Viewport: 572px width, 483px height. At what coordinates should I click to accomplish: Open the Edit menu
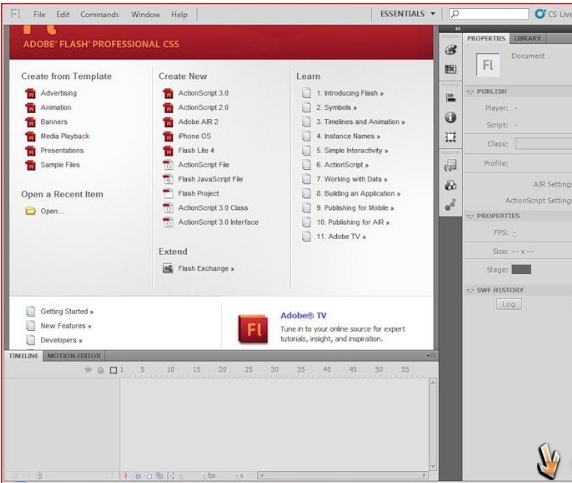click(x=63, y=14)
